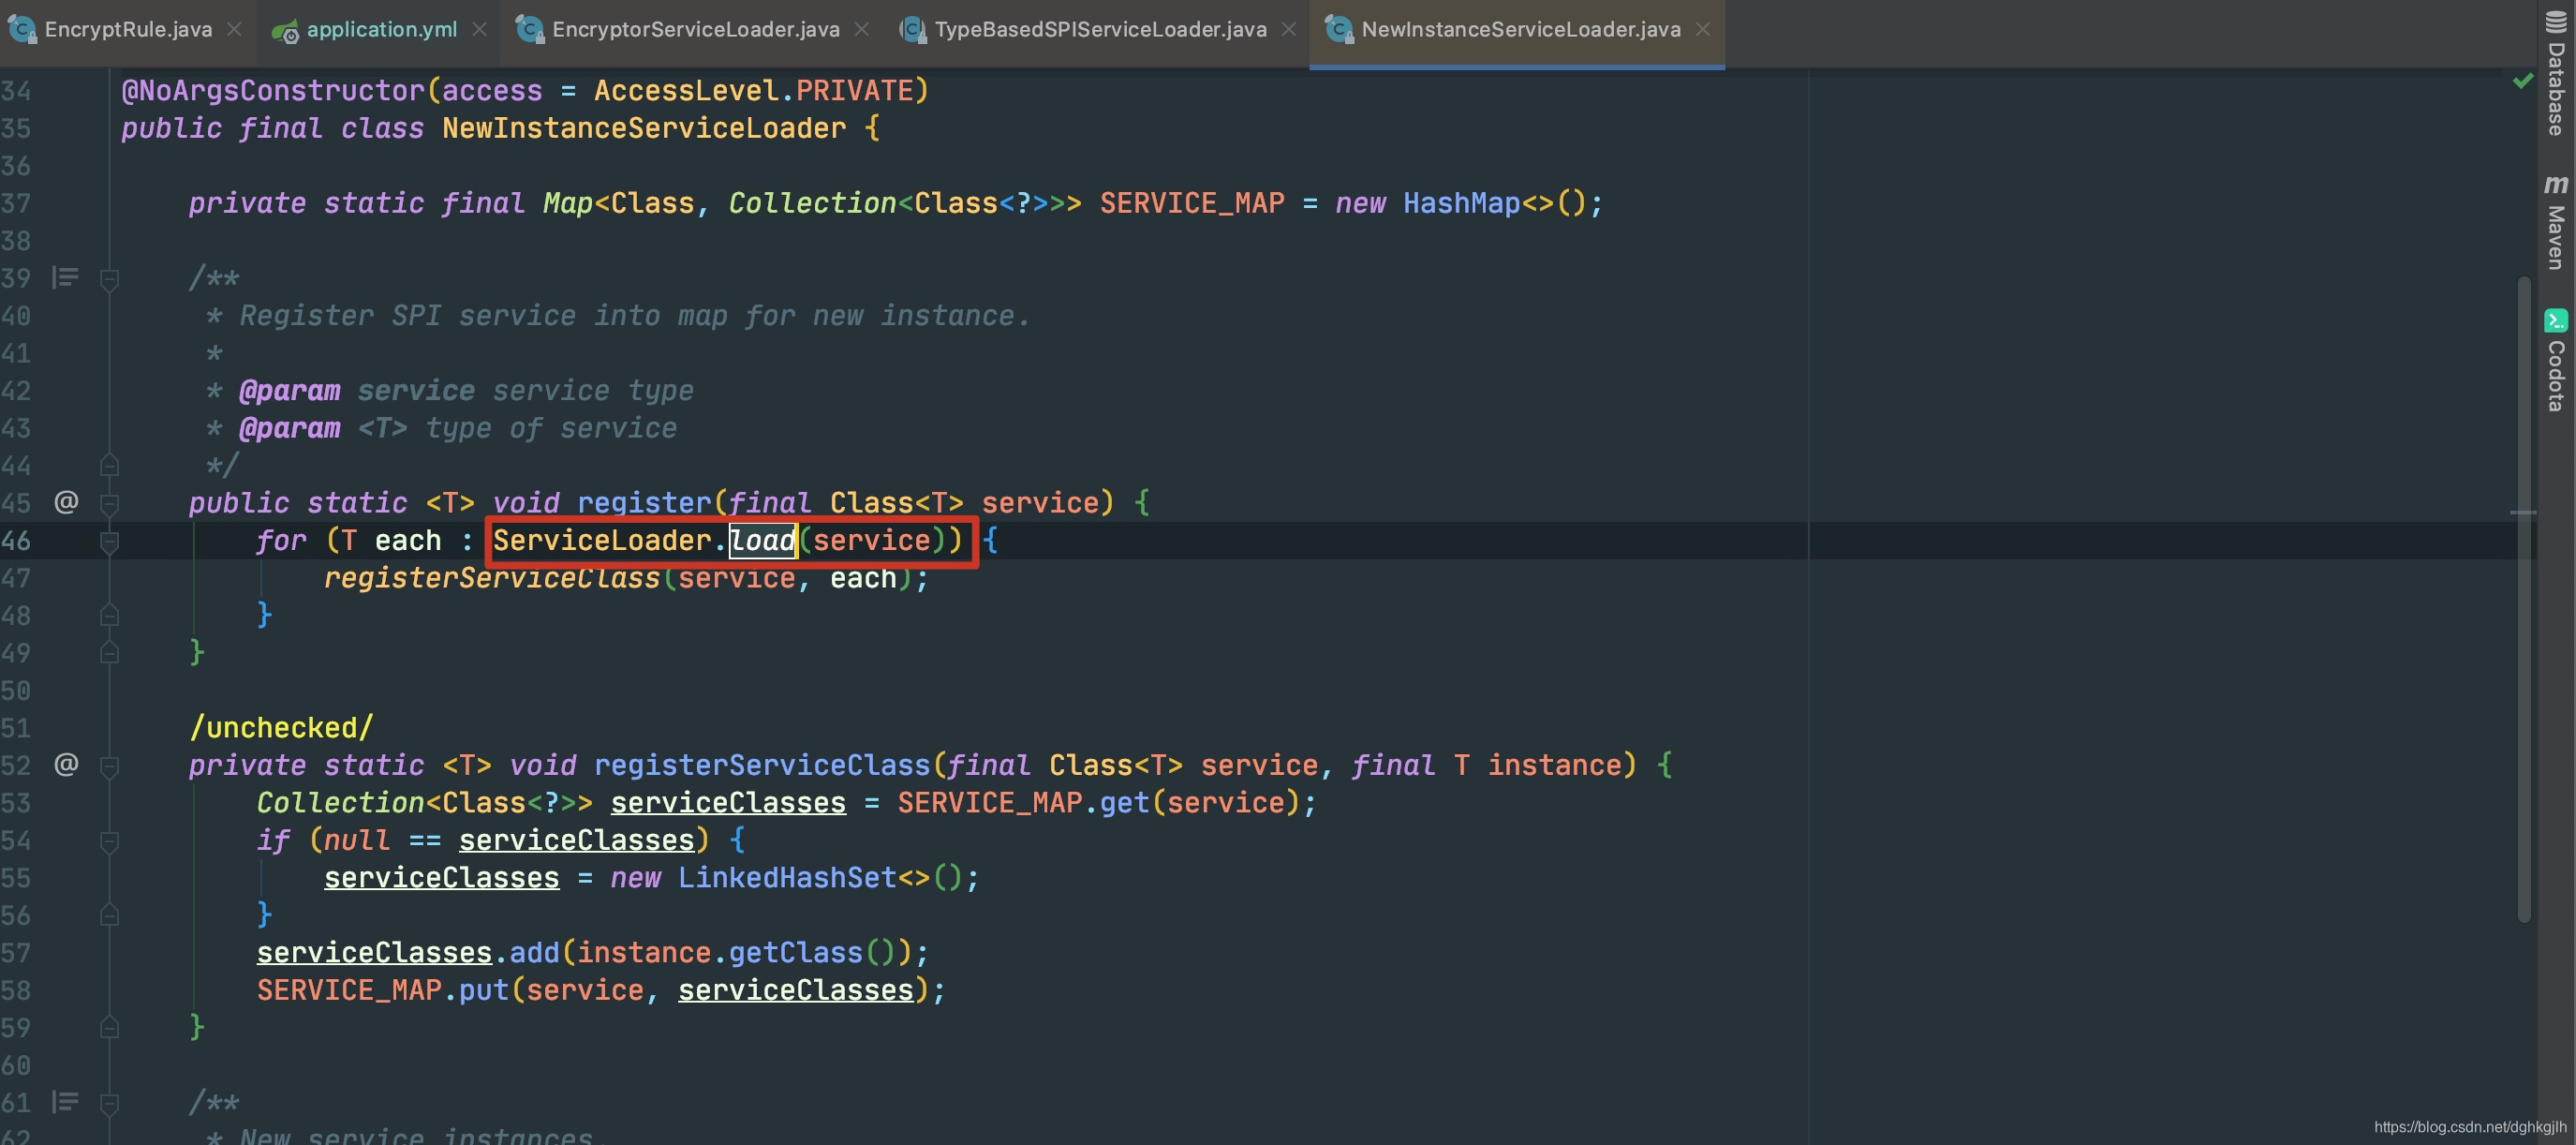Click the registerServiceClass call on line 47
The image size is (2576, 1145).
click(x=491, y=578)
